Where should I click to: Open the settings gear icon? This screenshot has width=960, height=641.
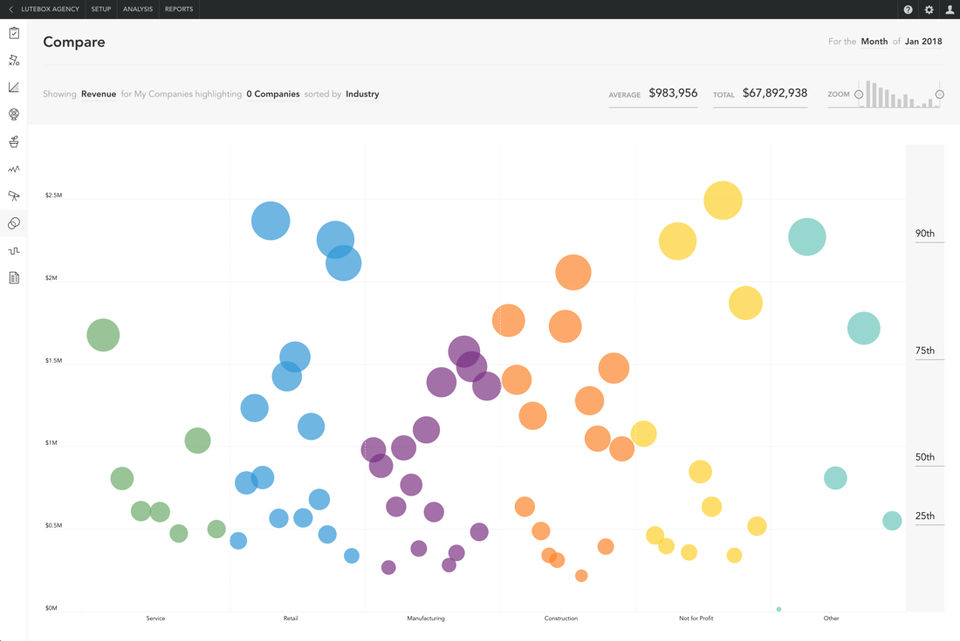pyautogui.click(x=929, y=9)
